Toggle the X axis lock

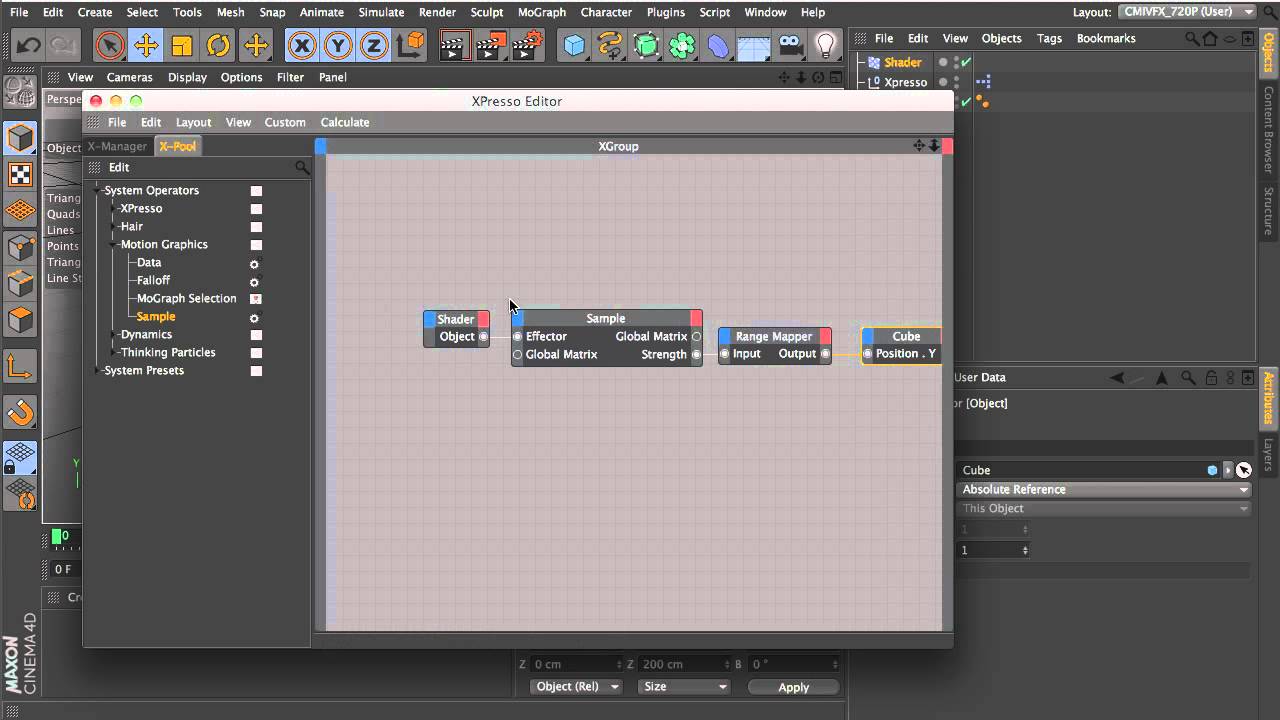tap(302, 45)
